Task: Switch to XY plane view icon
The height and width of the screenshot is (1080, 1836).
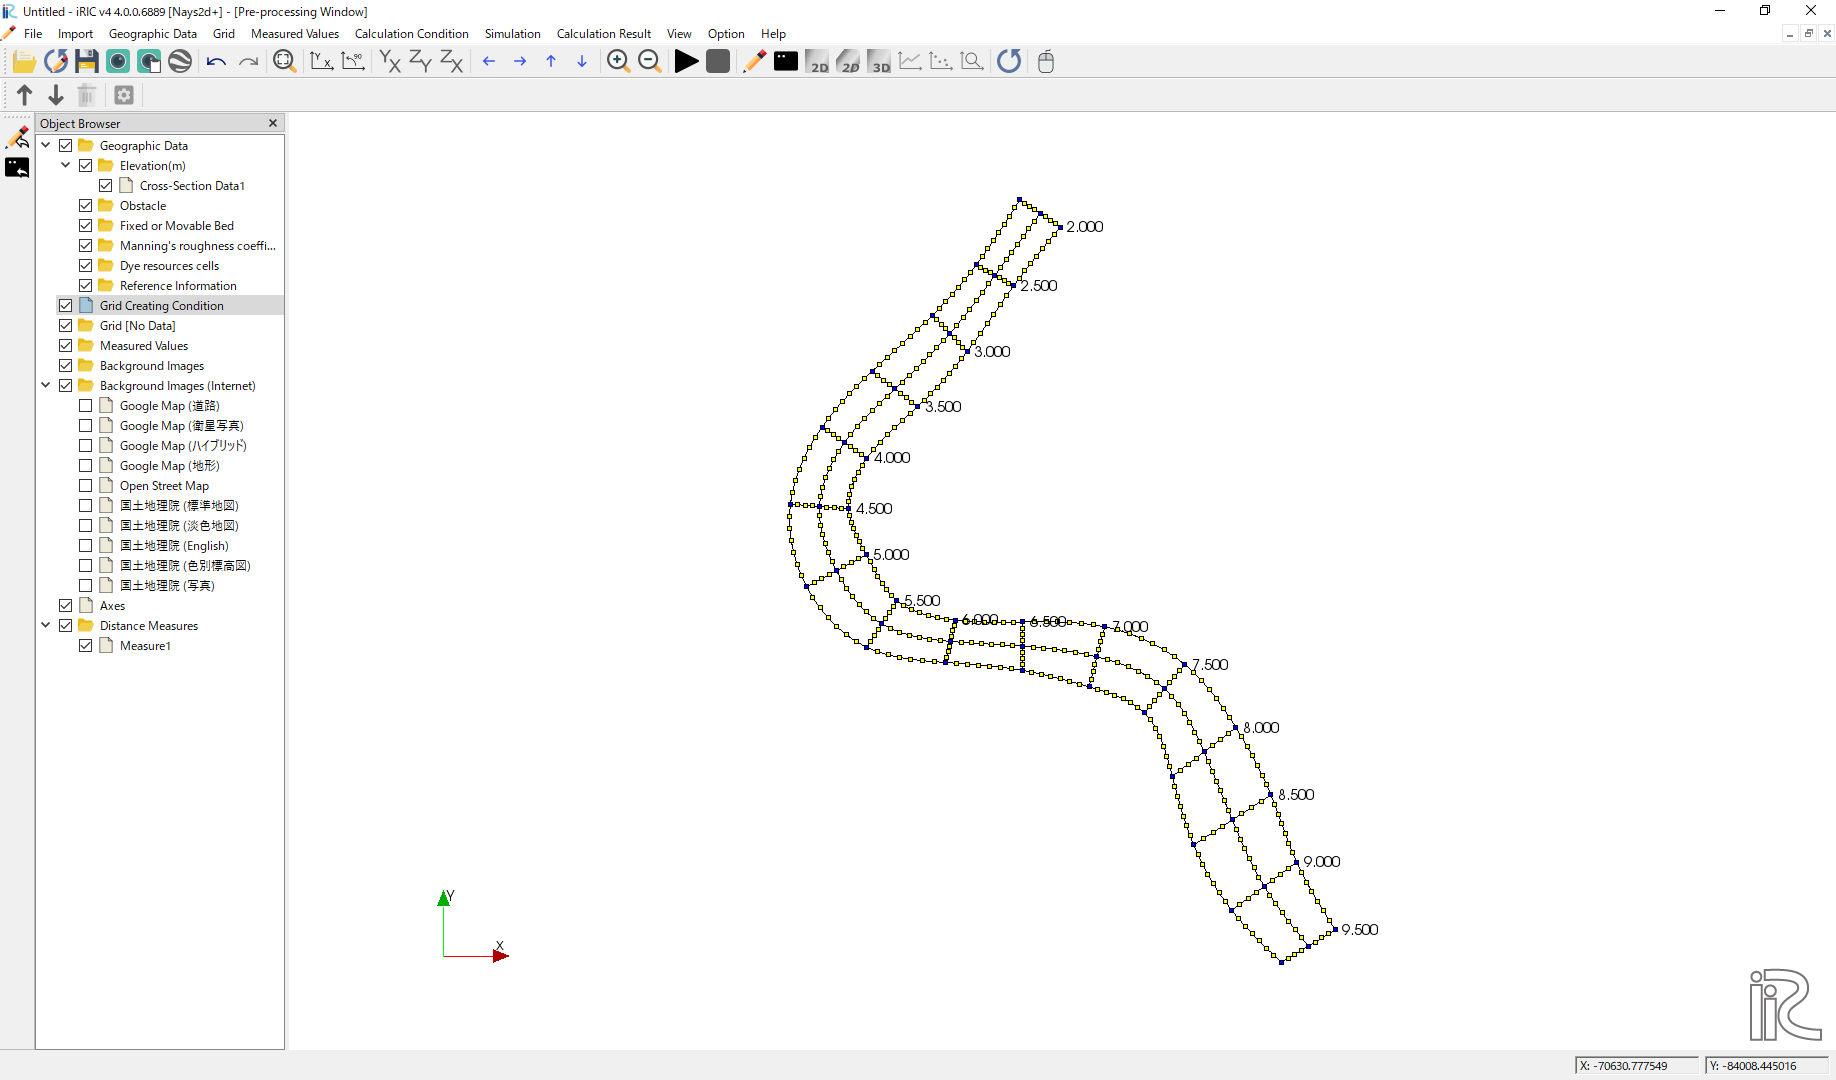Action: (x=390, y=62)
